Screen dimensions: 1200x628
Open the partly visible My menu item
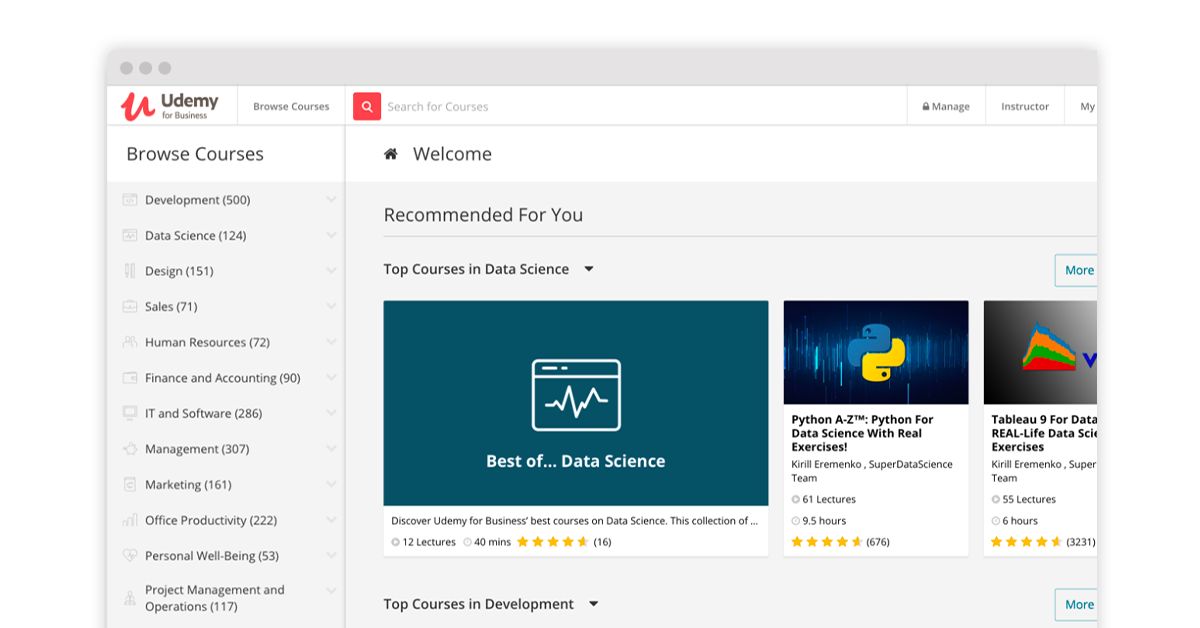(1087, 106)
